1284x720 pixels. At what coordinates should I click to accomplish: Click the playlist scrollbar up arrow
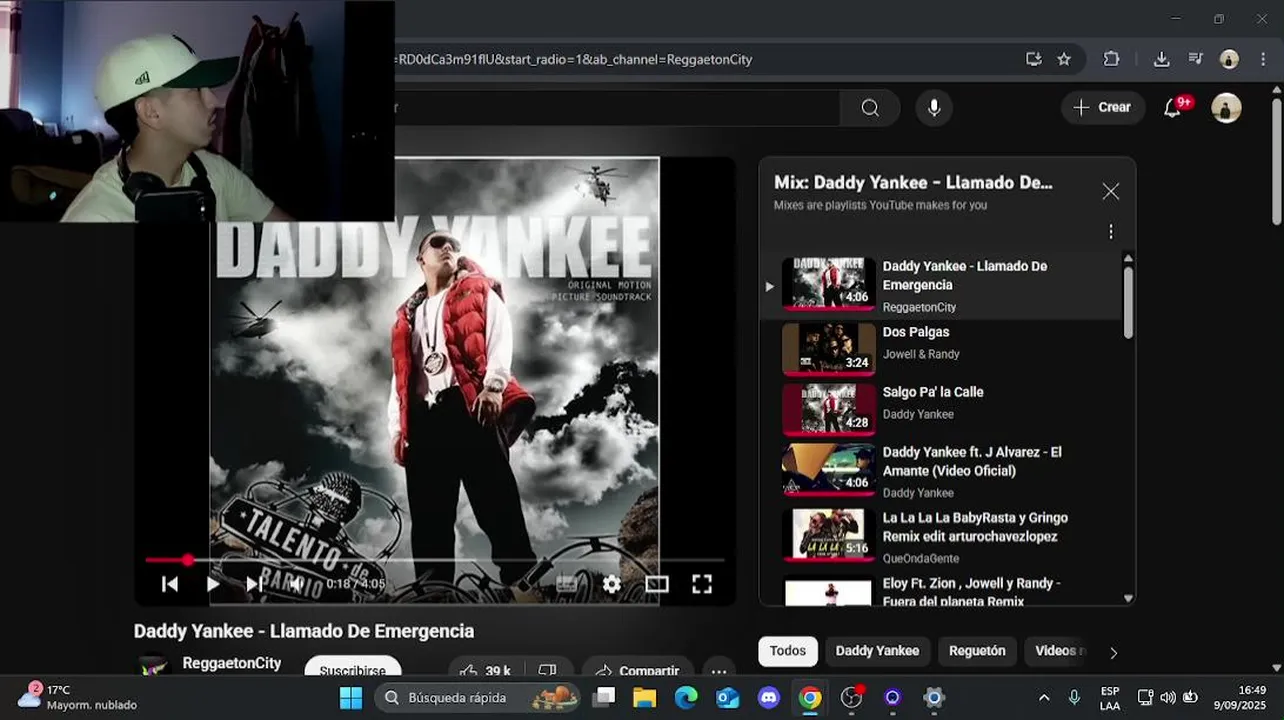1129,258
